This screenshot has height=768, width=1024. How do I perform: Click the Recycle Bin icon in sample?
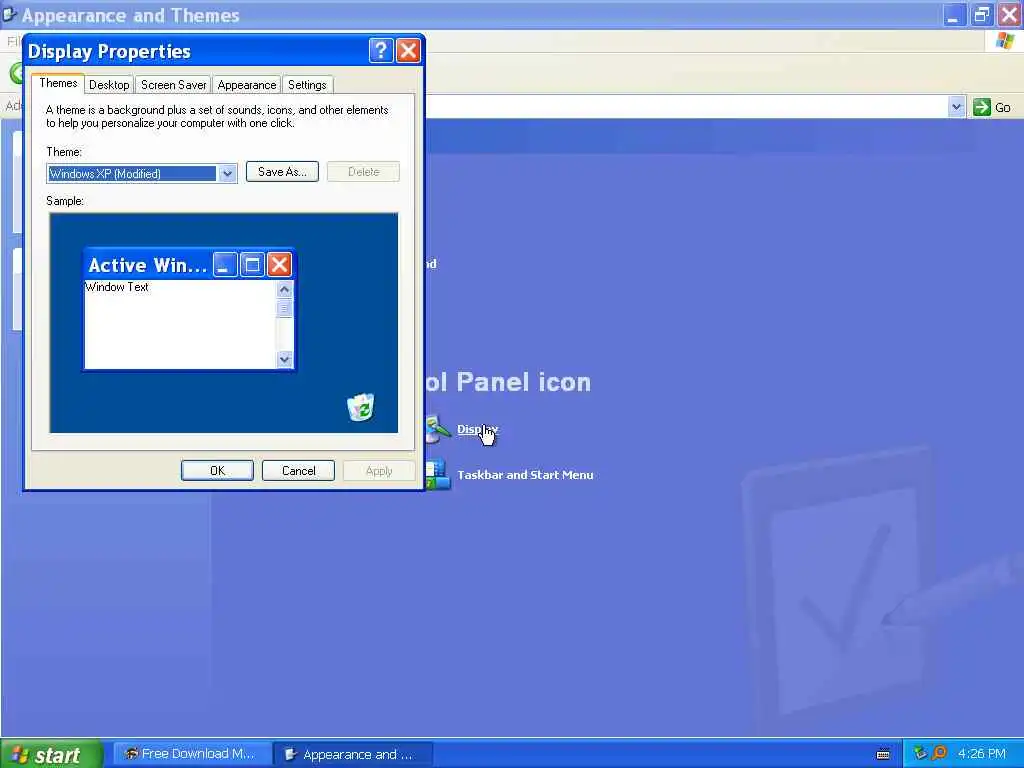pyautogui.click(x=360, y=407)
